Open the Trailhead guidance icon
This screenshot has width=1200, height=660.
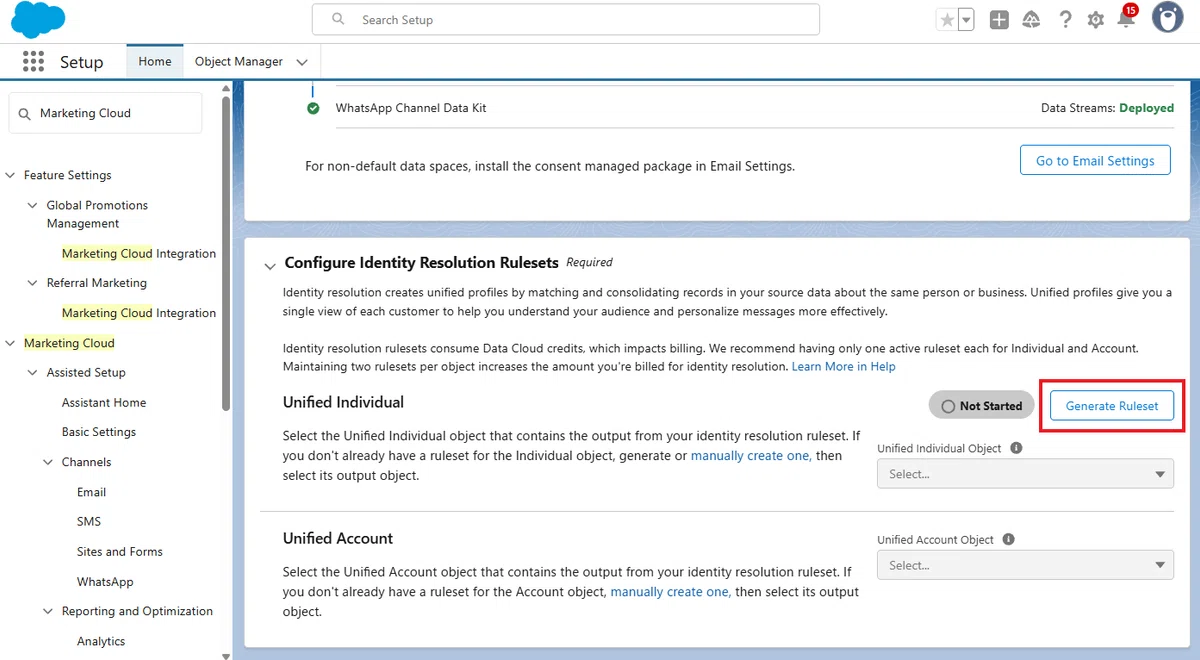[x=1031, y=20]
